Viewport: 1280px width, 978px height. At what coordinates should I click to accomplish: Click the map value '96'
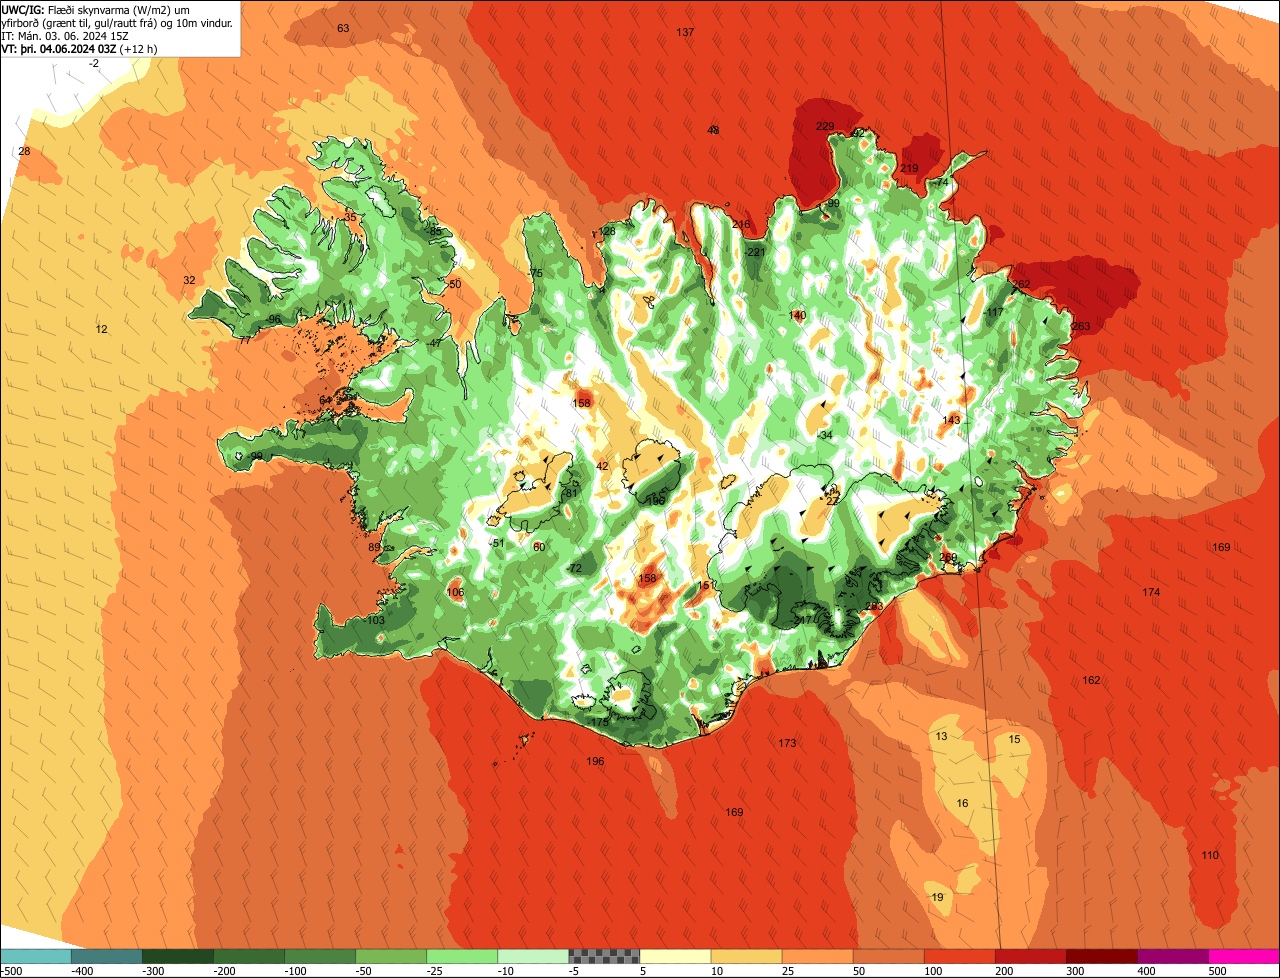pyautogui.click(x=274, y=319)
